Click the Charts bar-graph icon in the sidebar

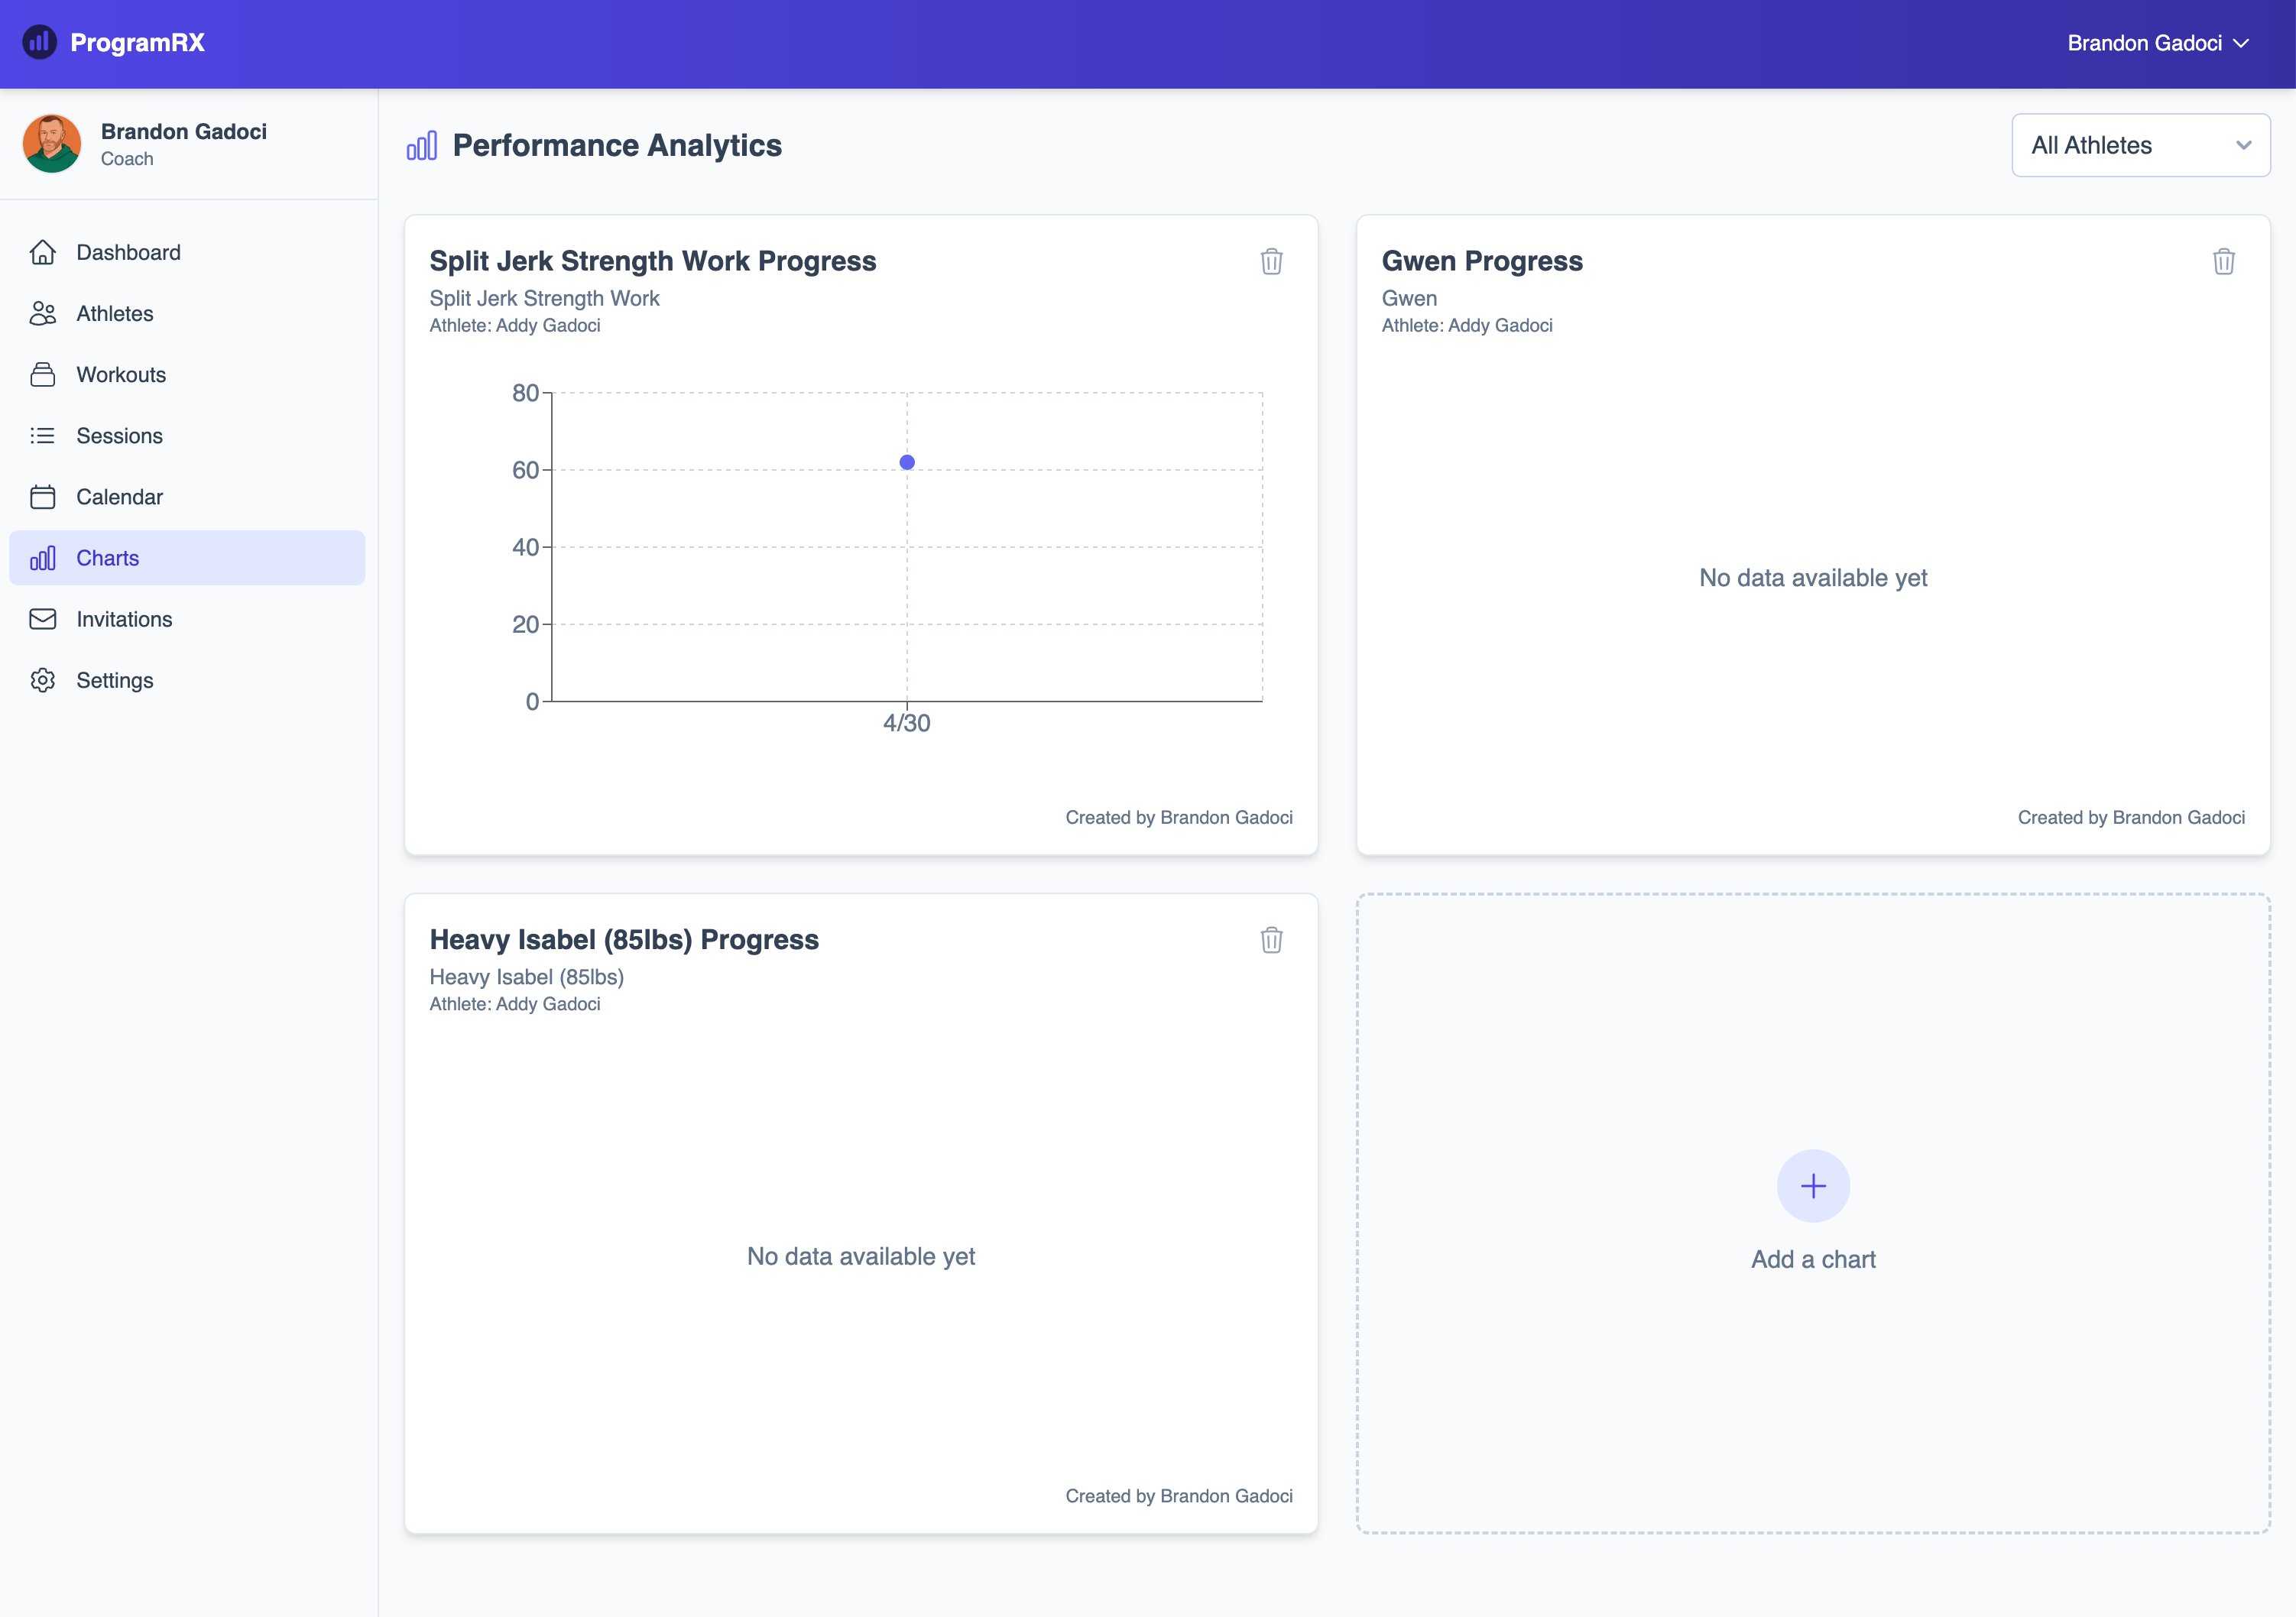pos(43,558)
